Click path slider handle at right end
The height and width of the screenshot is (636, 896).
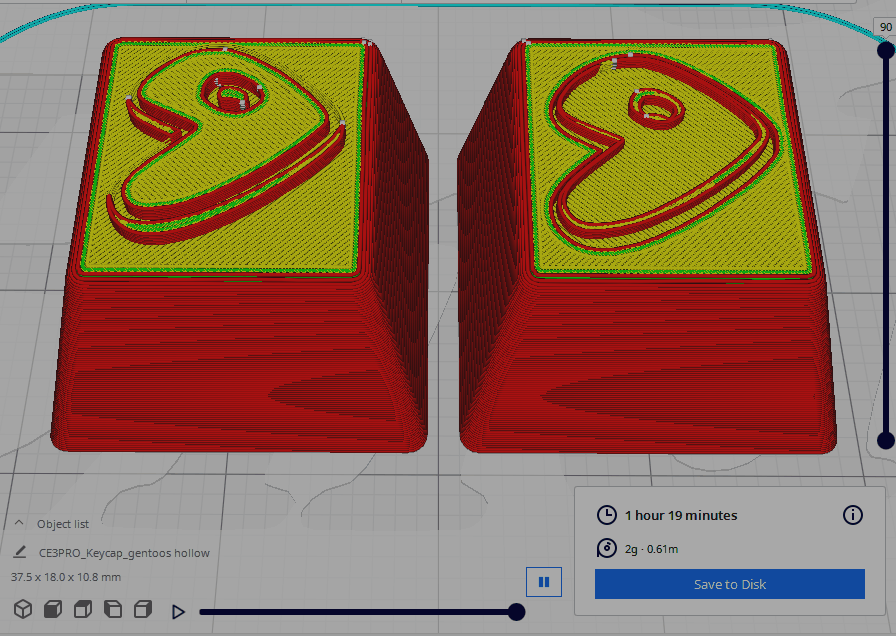516,612
